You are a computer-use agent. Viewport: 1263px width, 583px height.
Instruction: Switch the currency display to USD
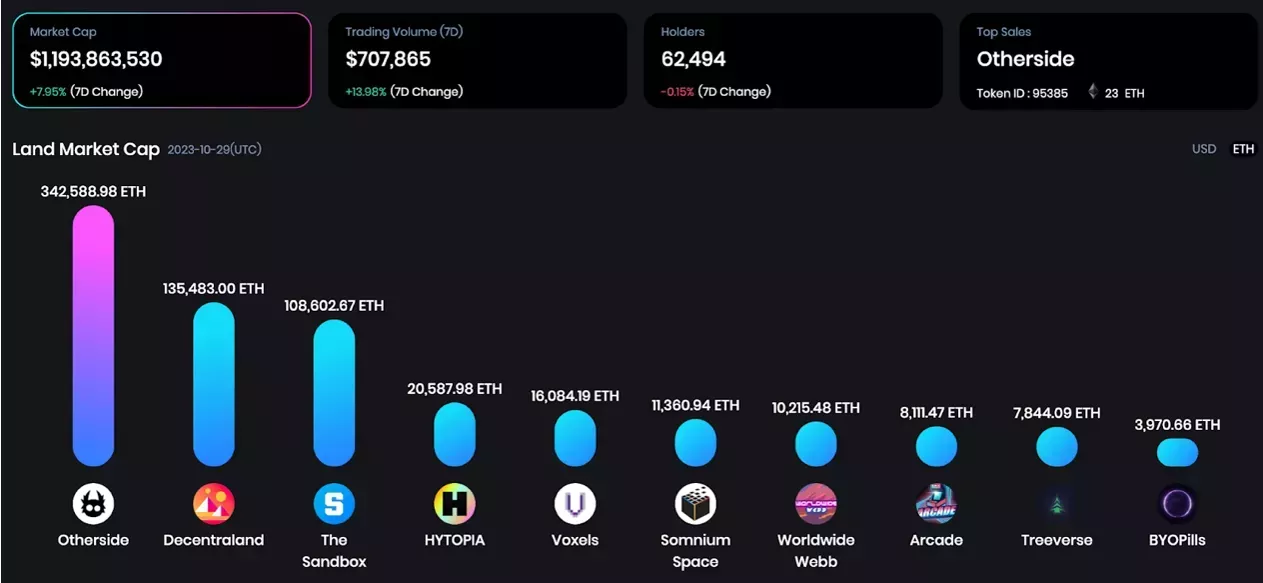[1204, 149]
